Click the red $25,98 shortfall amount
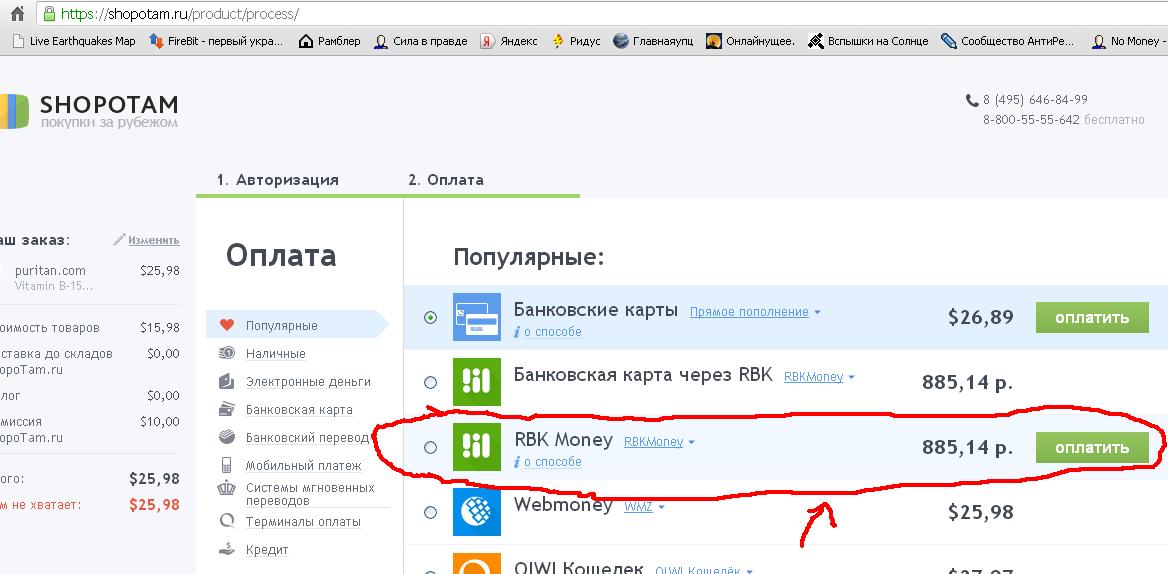The height and width of the screenshot is (574, 1168). [154, 505]
